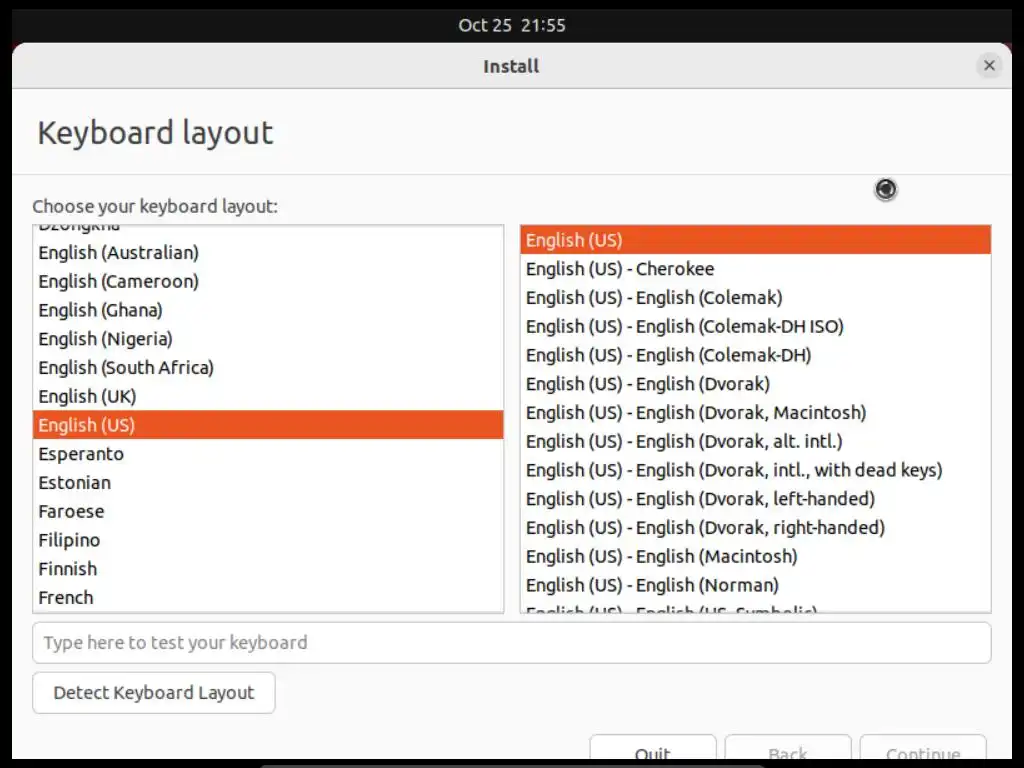This screenshot has height=768, width=1024.
Task: Close the Install window
Action: (x=989, y=65)
